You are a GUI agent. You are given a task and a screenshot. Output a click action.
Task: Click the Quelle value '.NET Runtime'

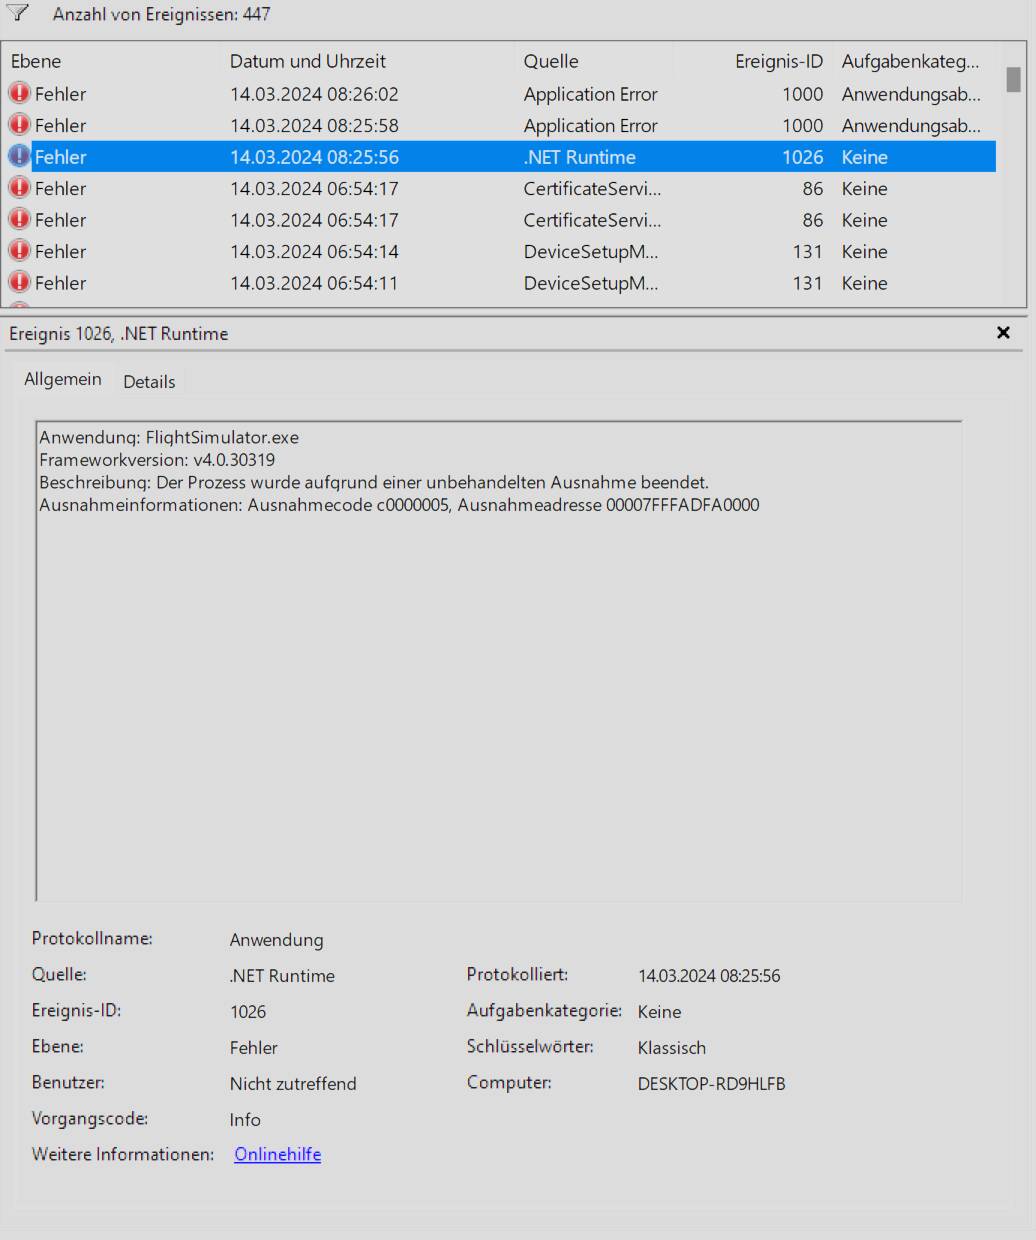(282, 976)
